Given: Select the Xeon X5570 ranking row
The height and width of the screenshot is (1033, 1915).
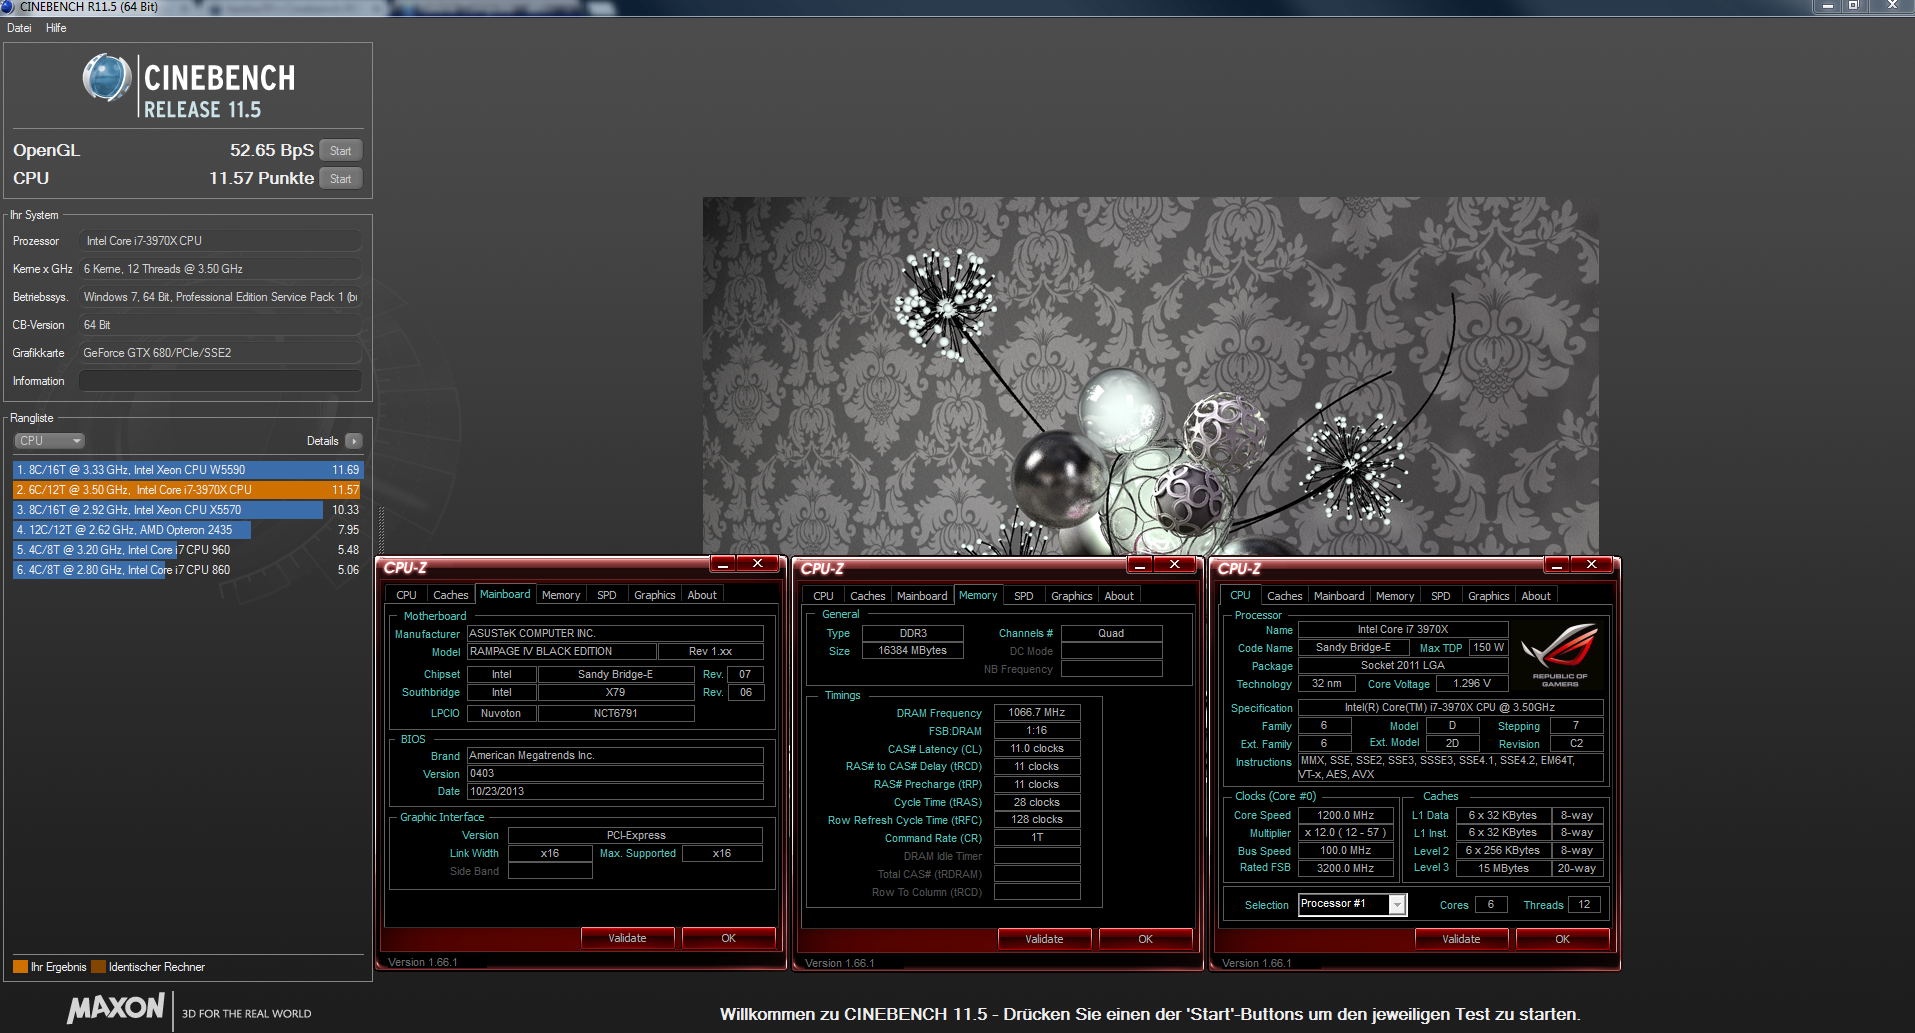Looking at the screenshot, I should click(x=187, y=510).
